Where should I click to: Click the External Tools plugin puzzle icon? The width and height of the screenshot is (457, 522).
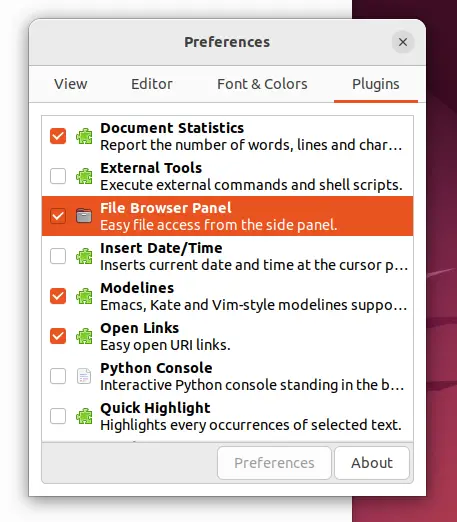point(84,176)
